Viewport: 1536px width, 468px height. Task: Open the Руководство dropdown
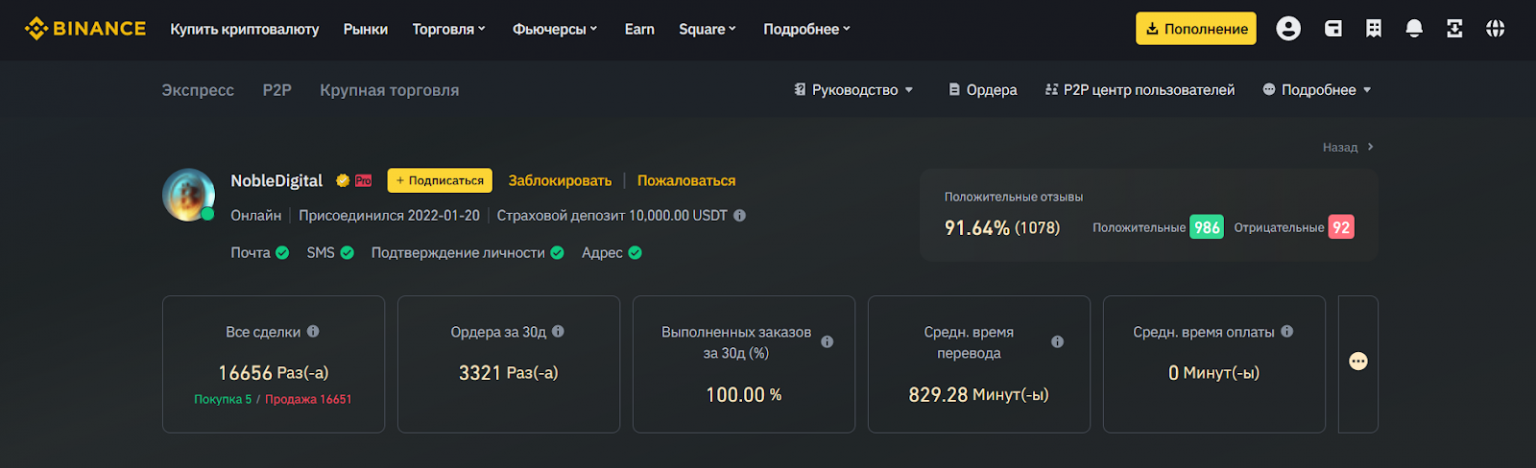point(854,90)
